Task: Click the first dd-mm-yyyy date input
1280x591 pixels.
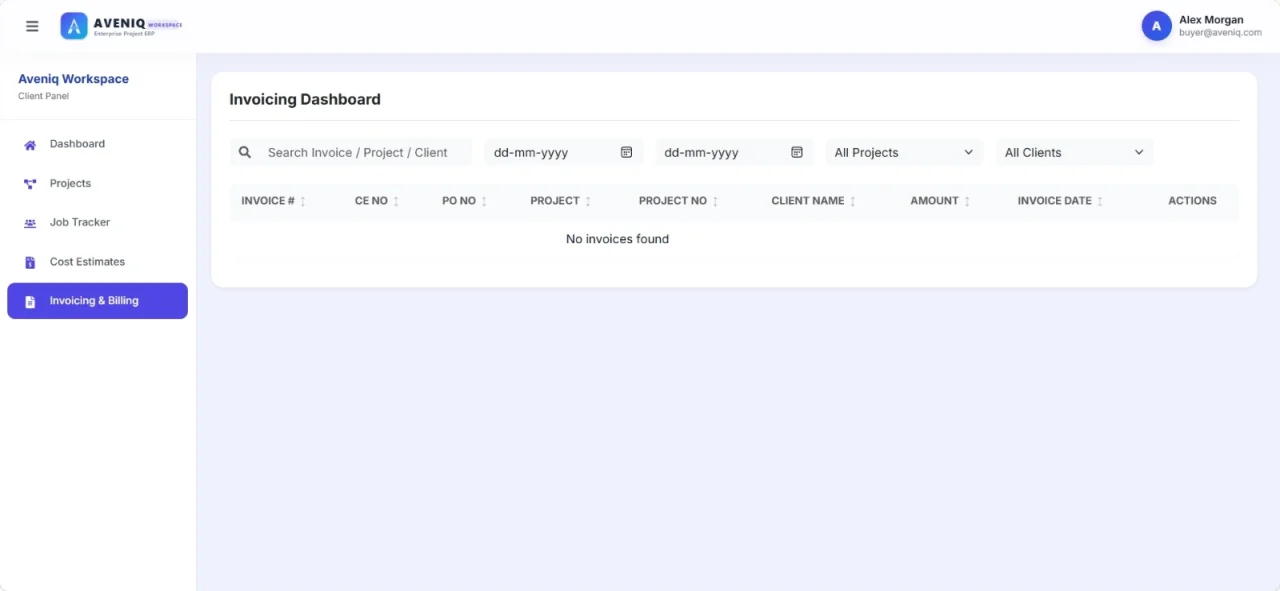Action: [x=564, y=153]
